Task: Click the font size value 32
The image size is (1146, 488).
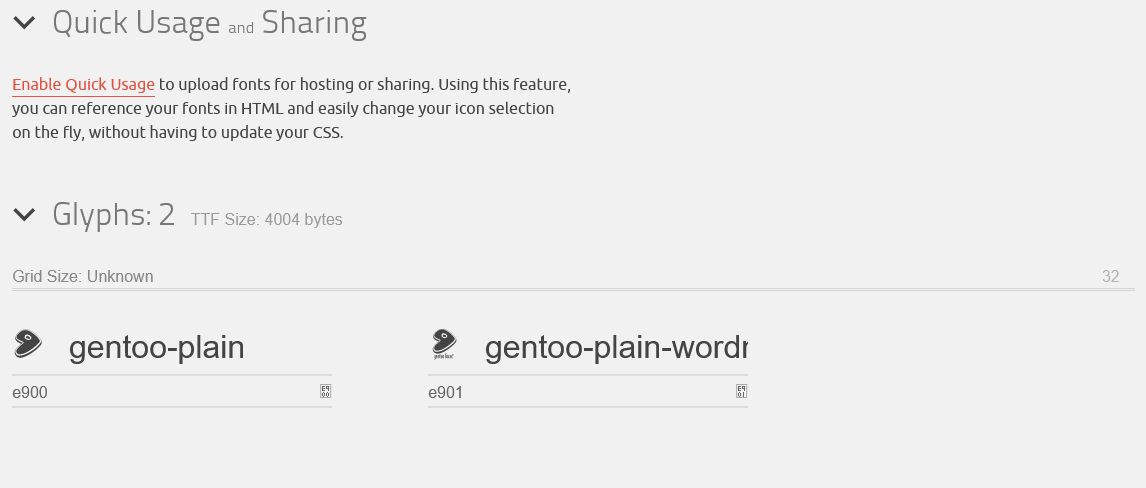Action: click(1110, 277)
